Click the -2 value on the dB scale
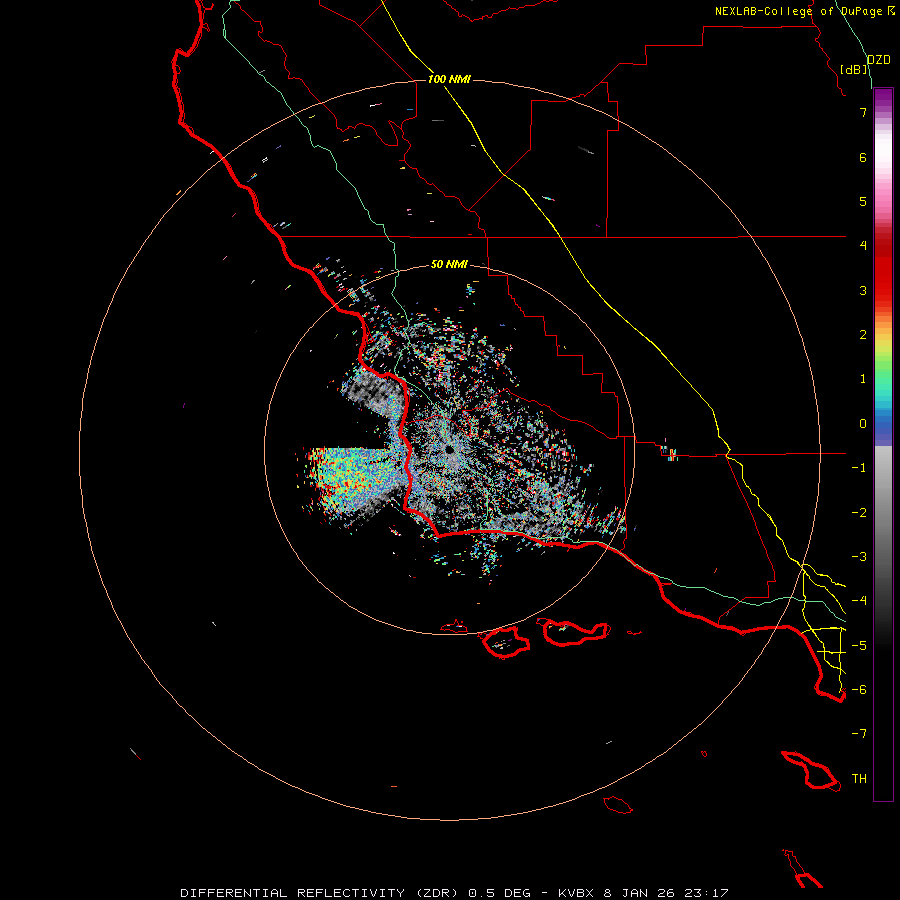 pos(859,513)
